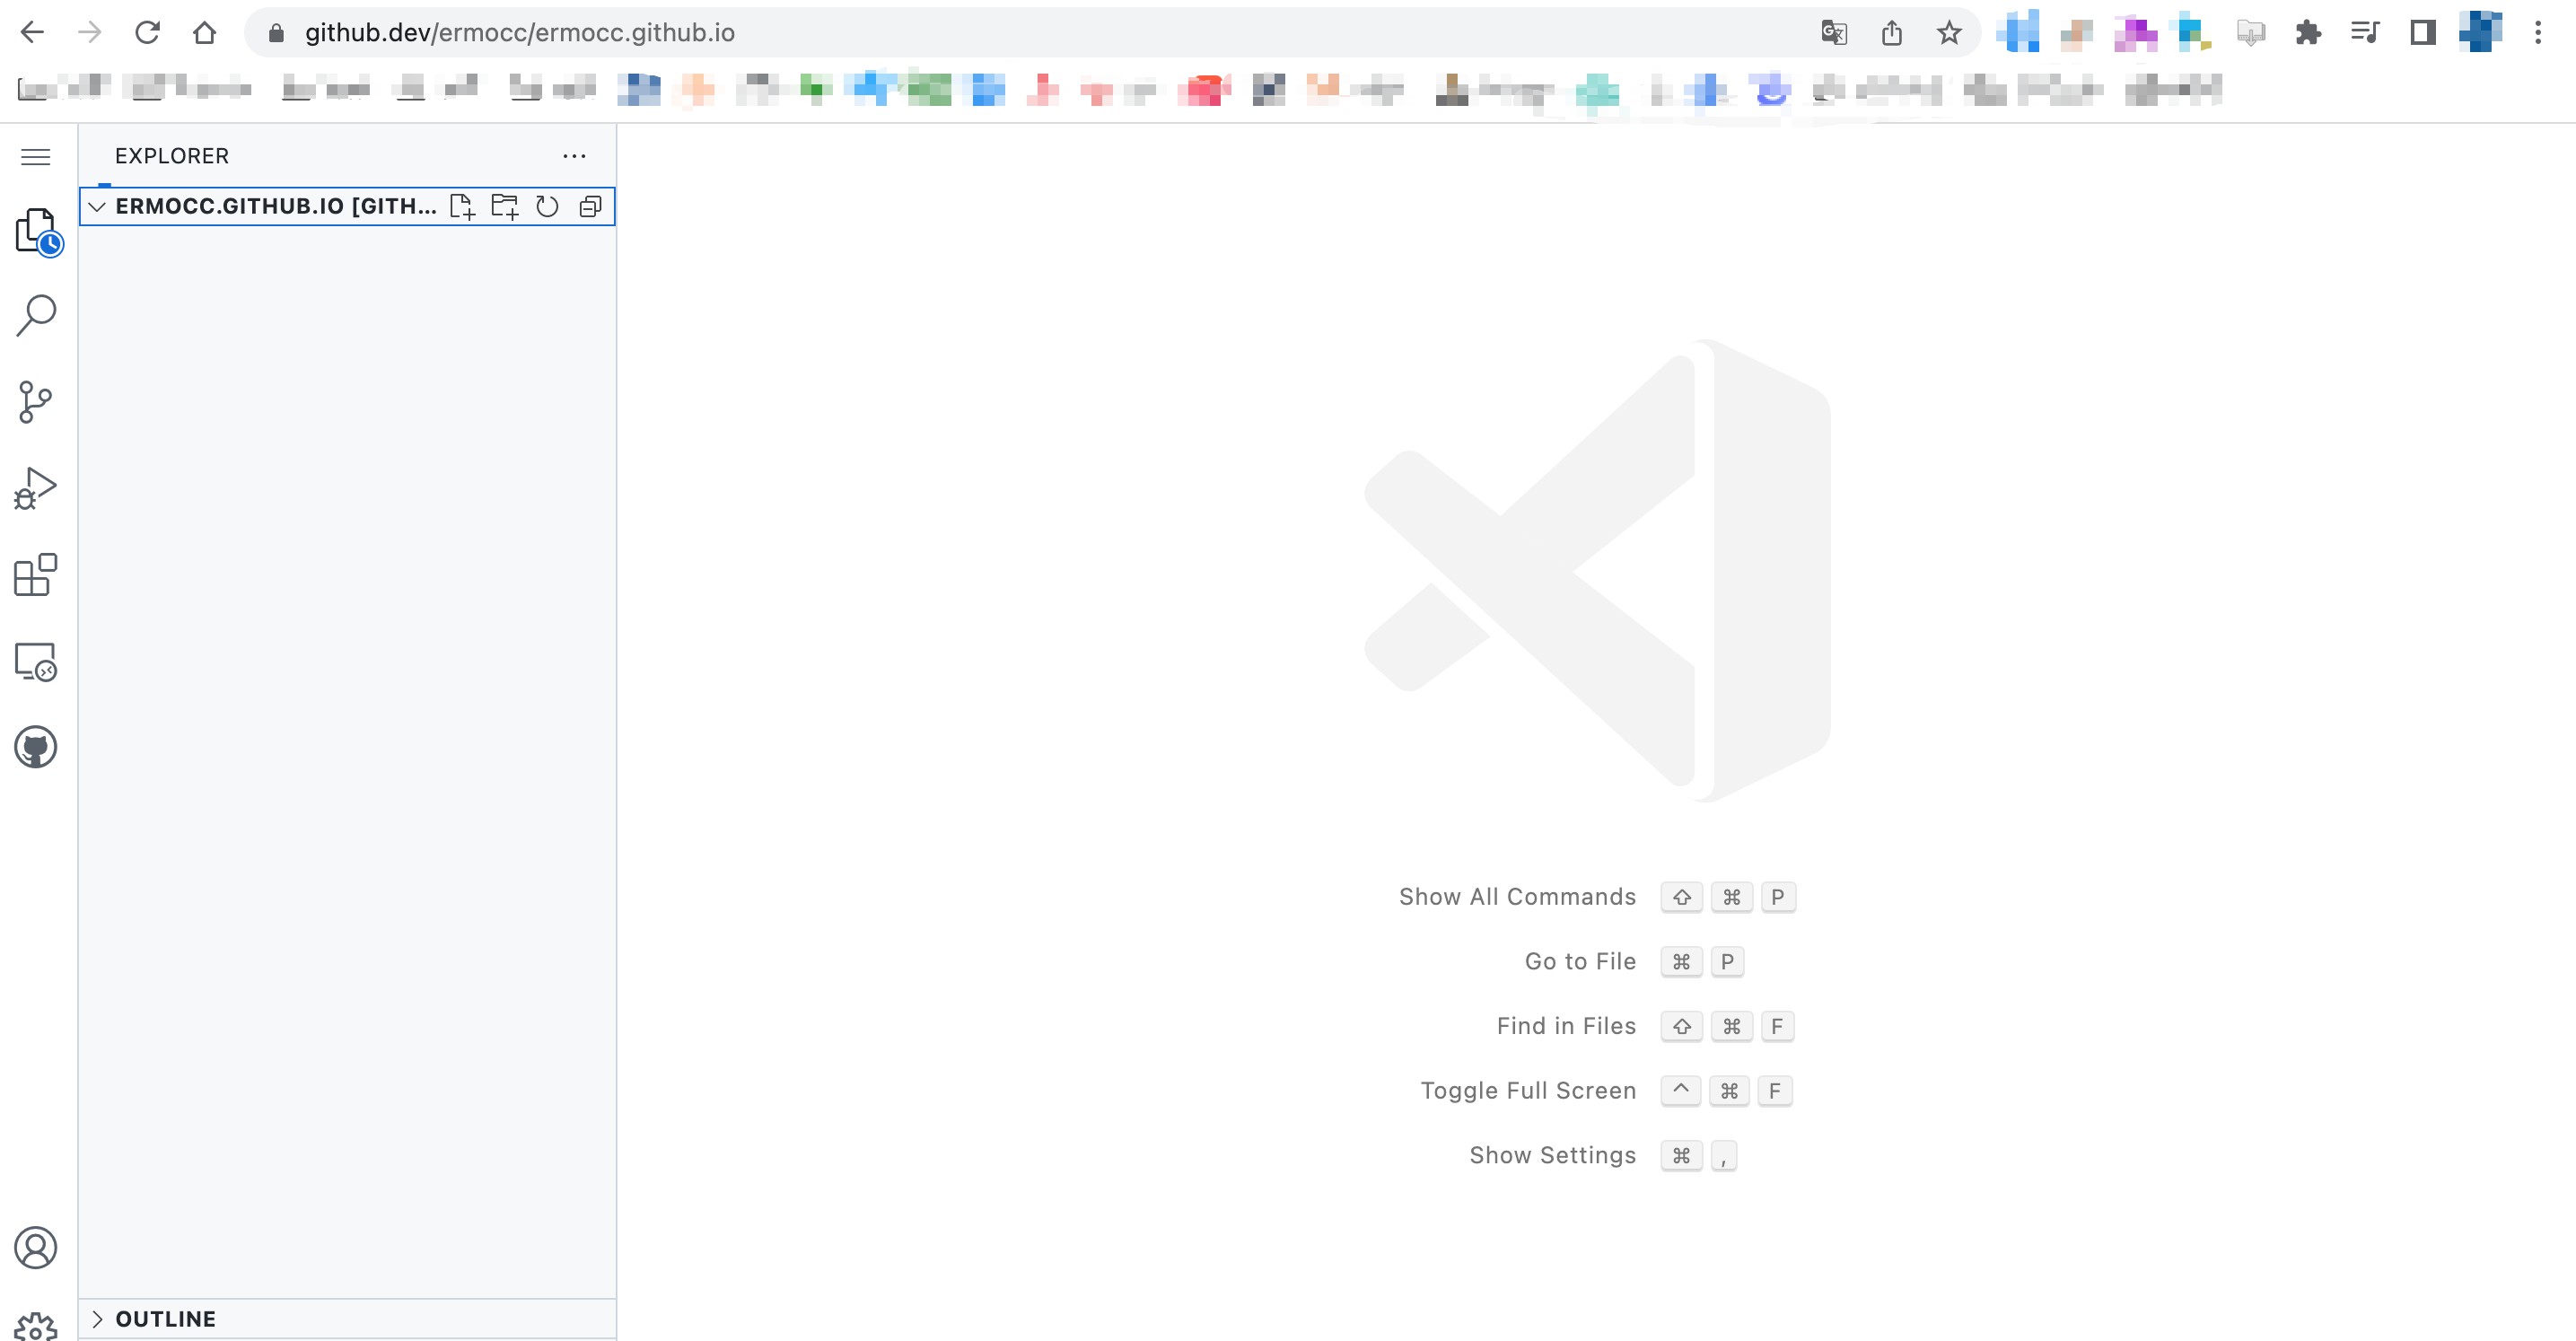Create a new folder in explorer
This screenshot has height=1341, width=2576.
click(505, 206)
